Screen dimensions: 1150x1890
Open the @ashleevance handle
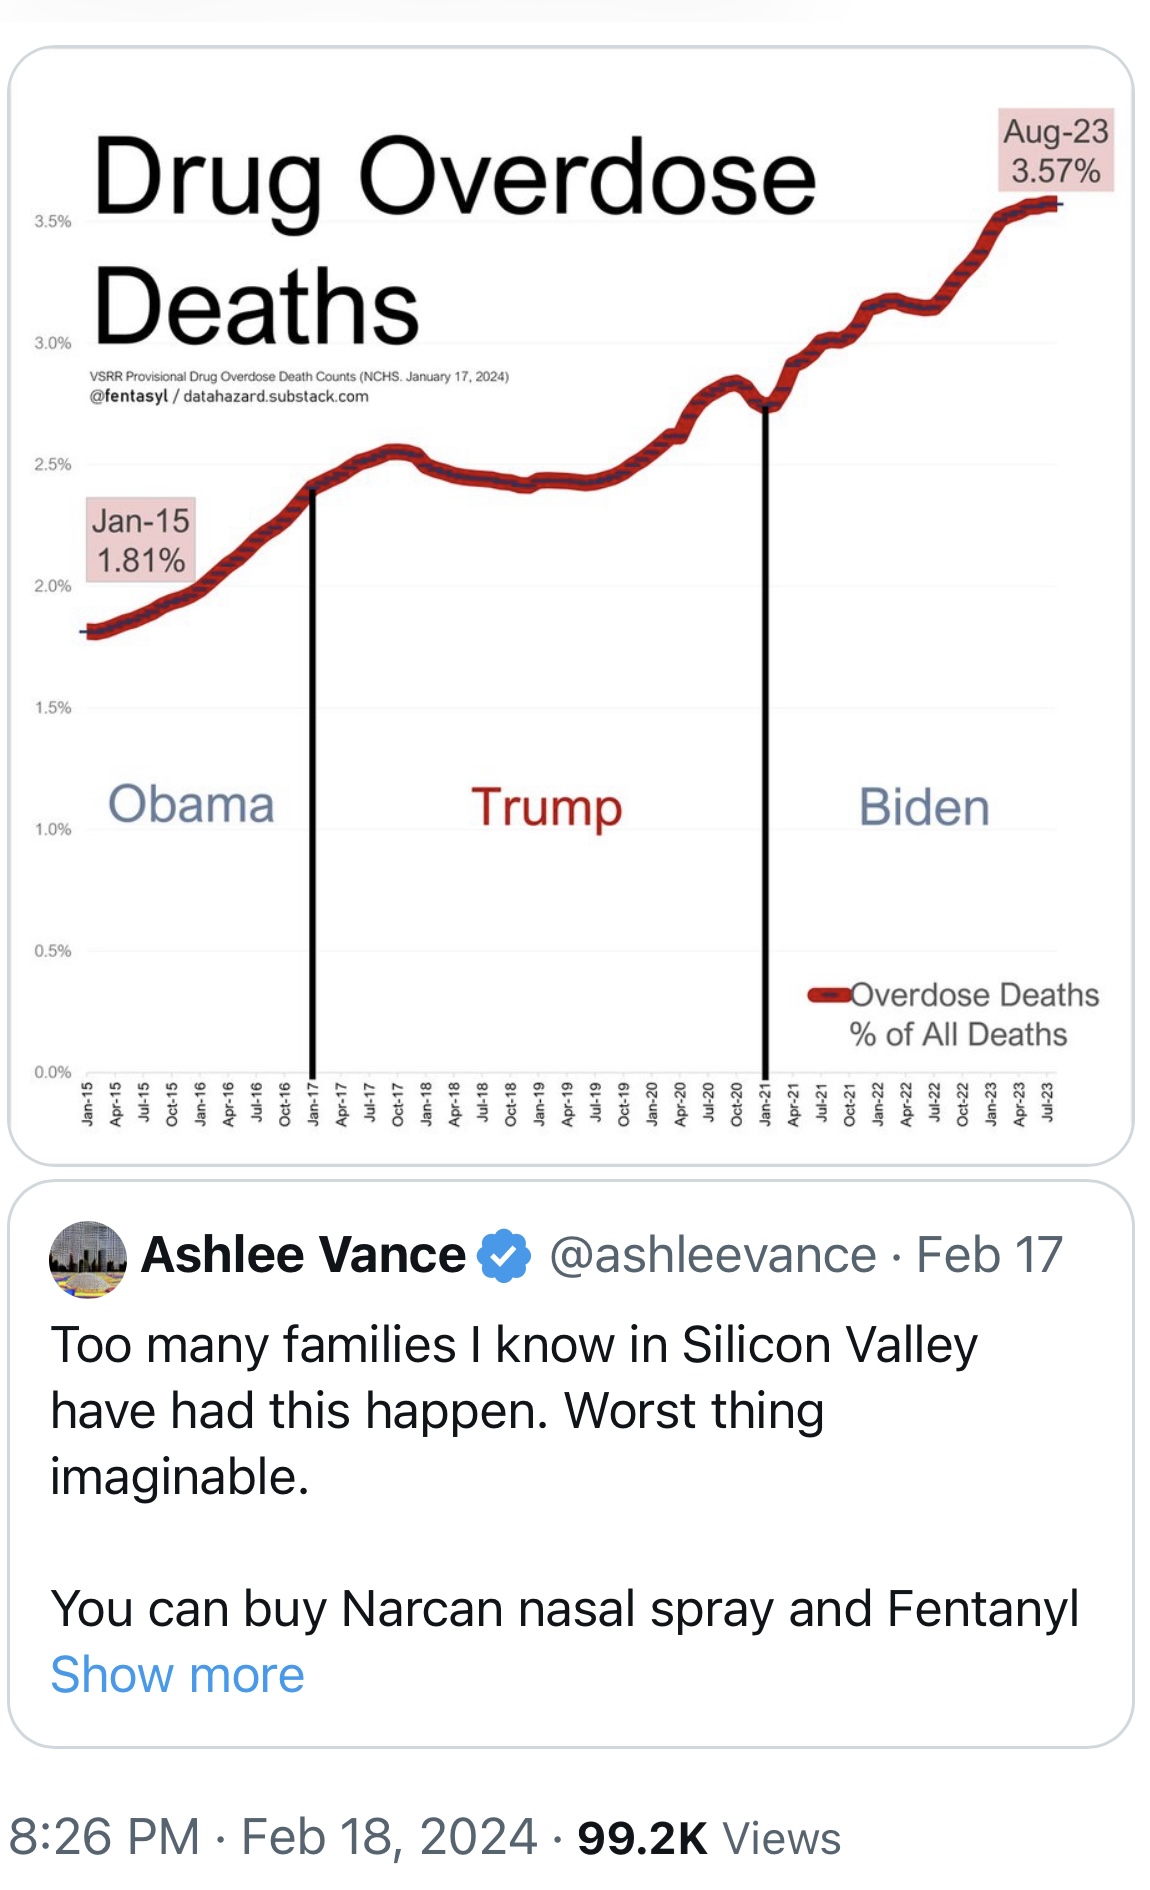tap(712, 1255)
